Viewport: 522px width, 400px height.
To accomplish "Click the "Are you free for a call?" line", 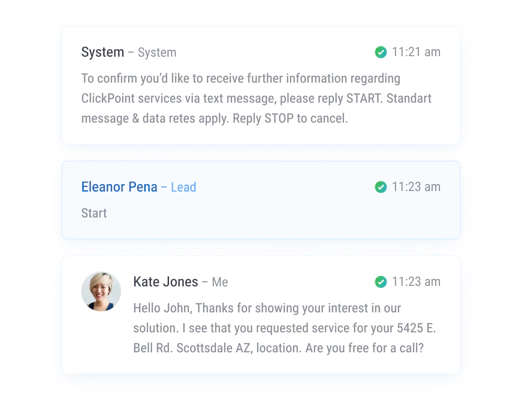I will coord(364,348).
